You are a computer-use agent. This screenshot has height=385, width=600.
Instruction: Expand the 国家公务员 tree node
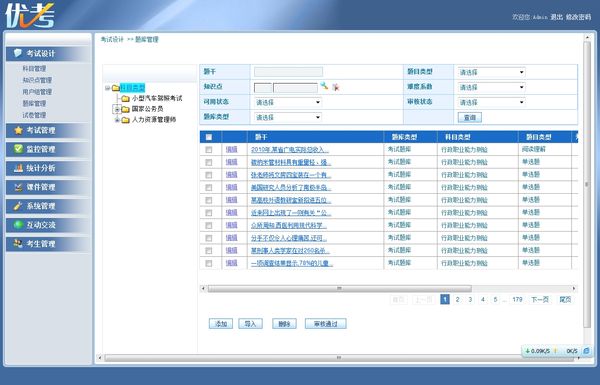[117, 109]
